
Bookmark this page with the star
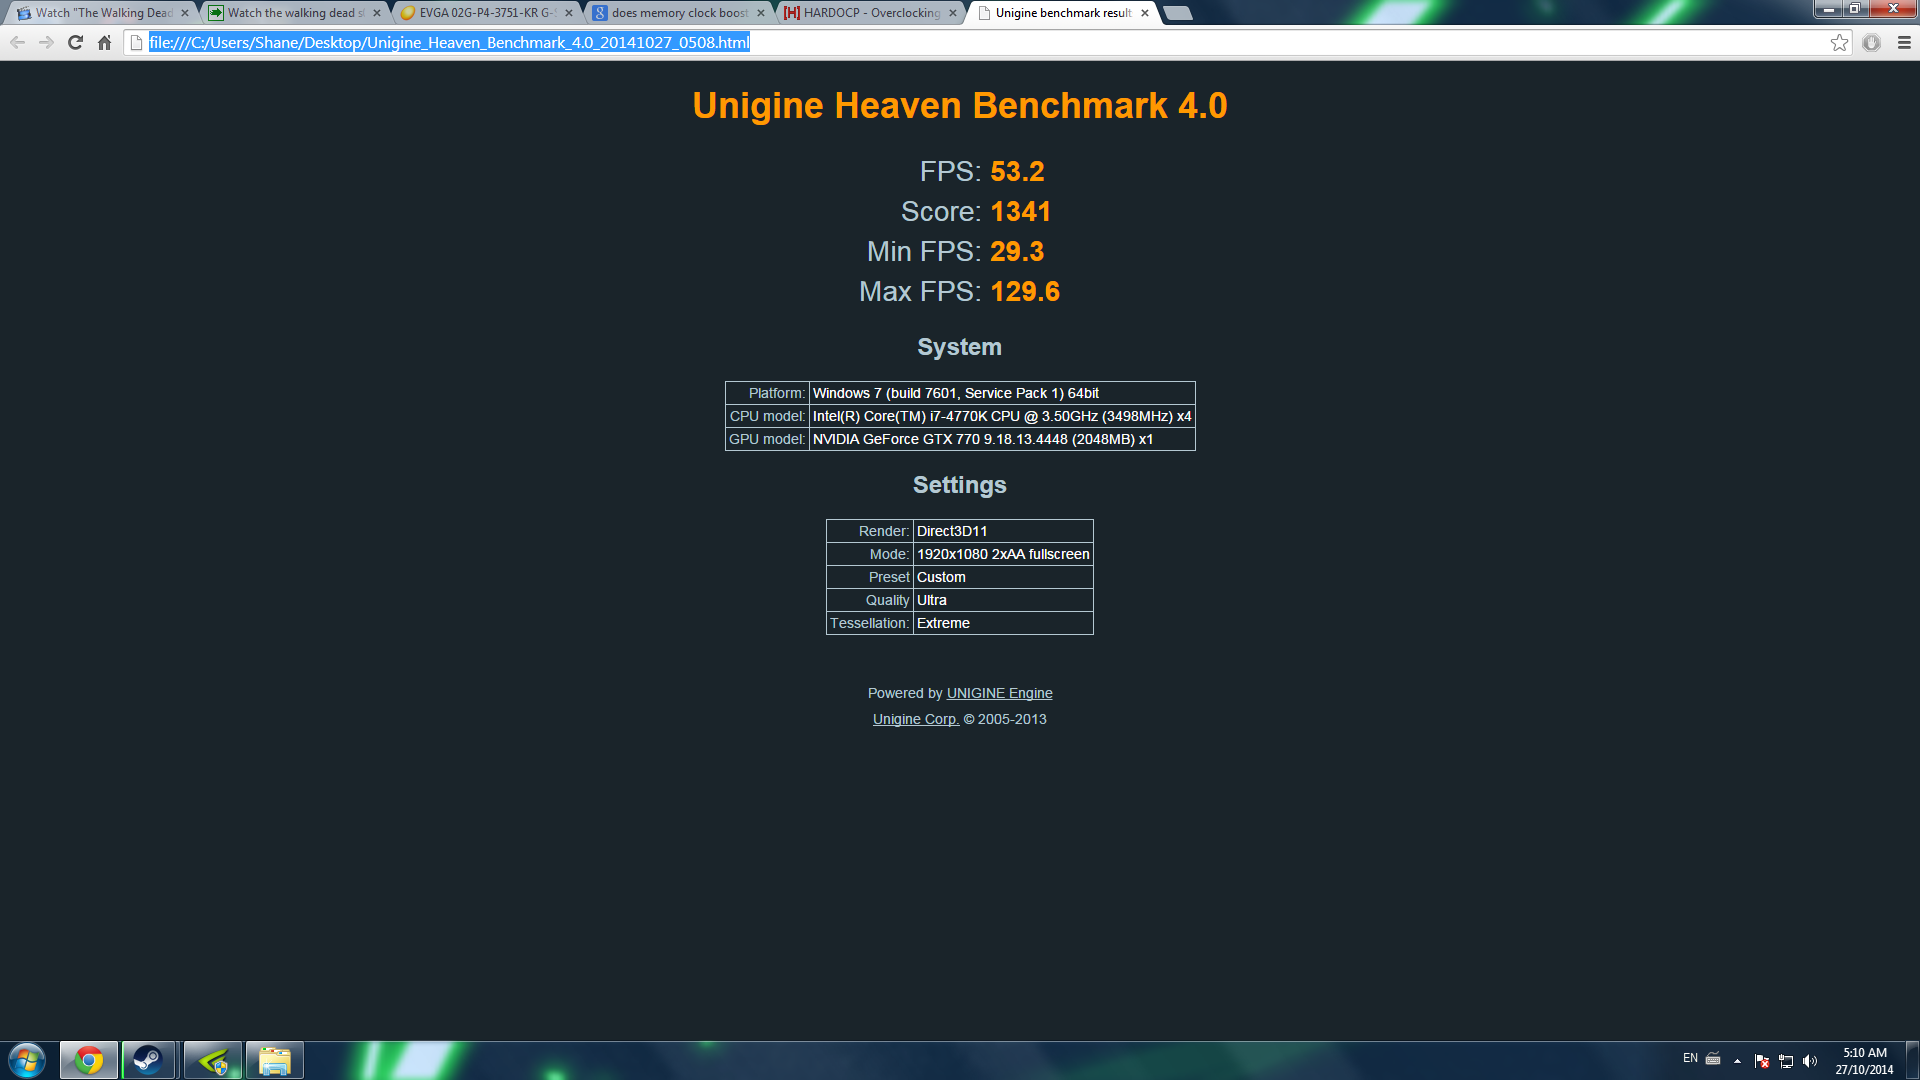[1839, 43]
